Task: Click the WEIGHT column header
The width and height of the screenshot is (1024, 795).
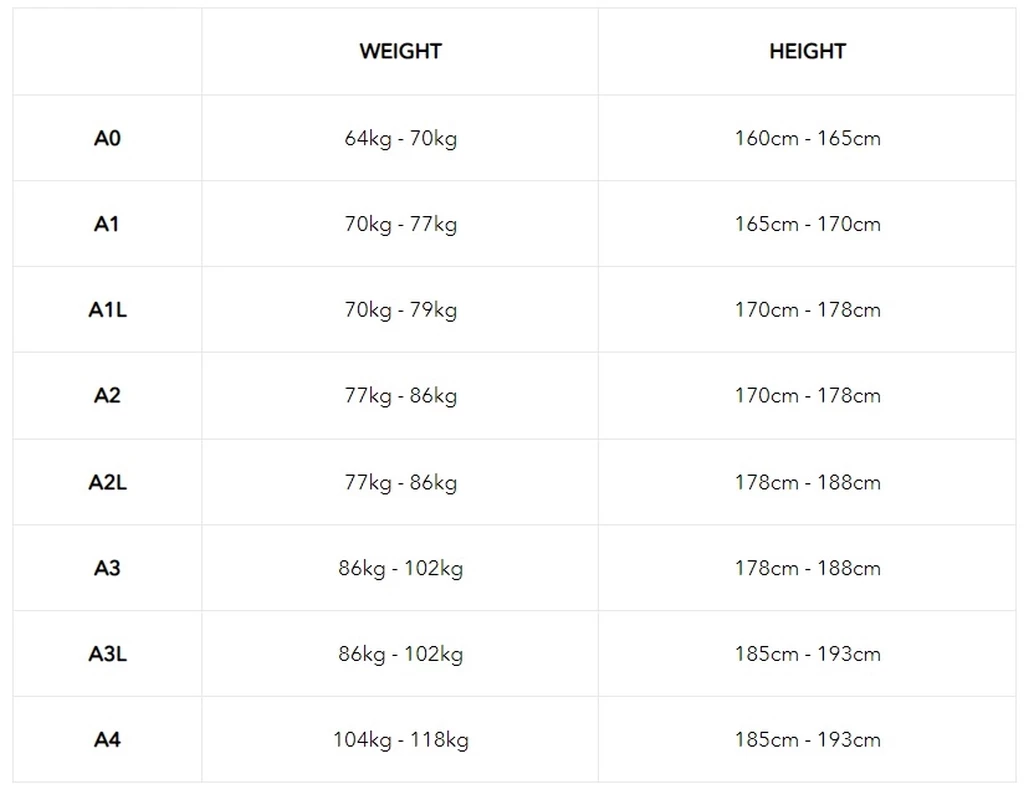Action: pyautogui.click(x=400, y=52)
